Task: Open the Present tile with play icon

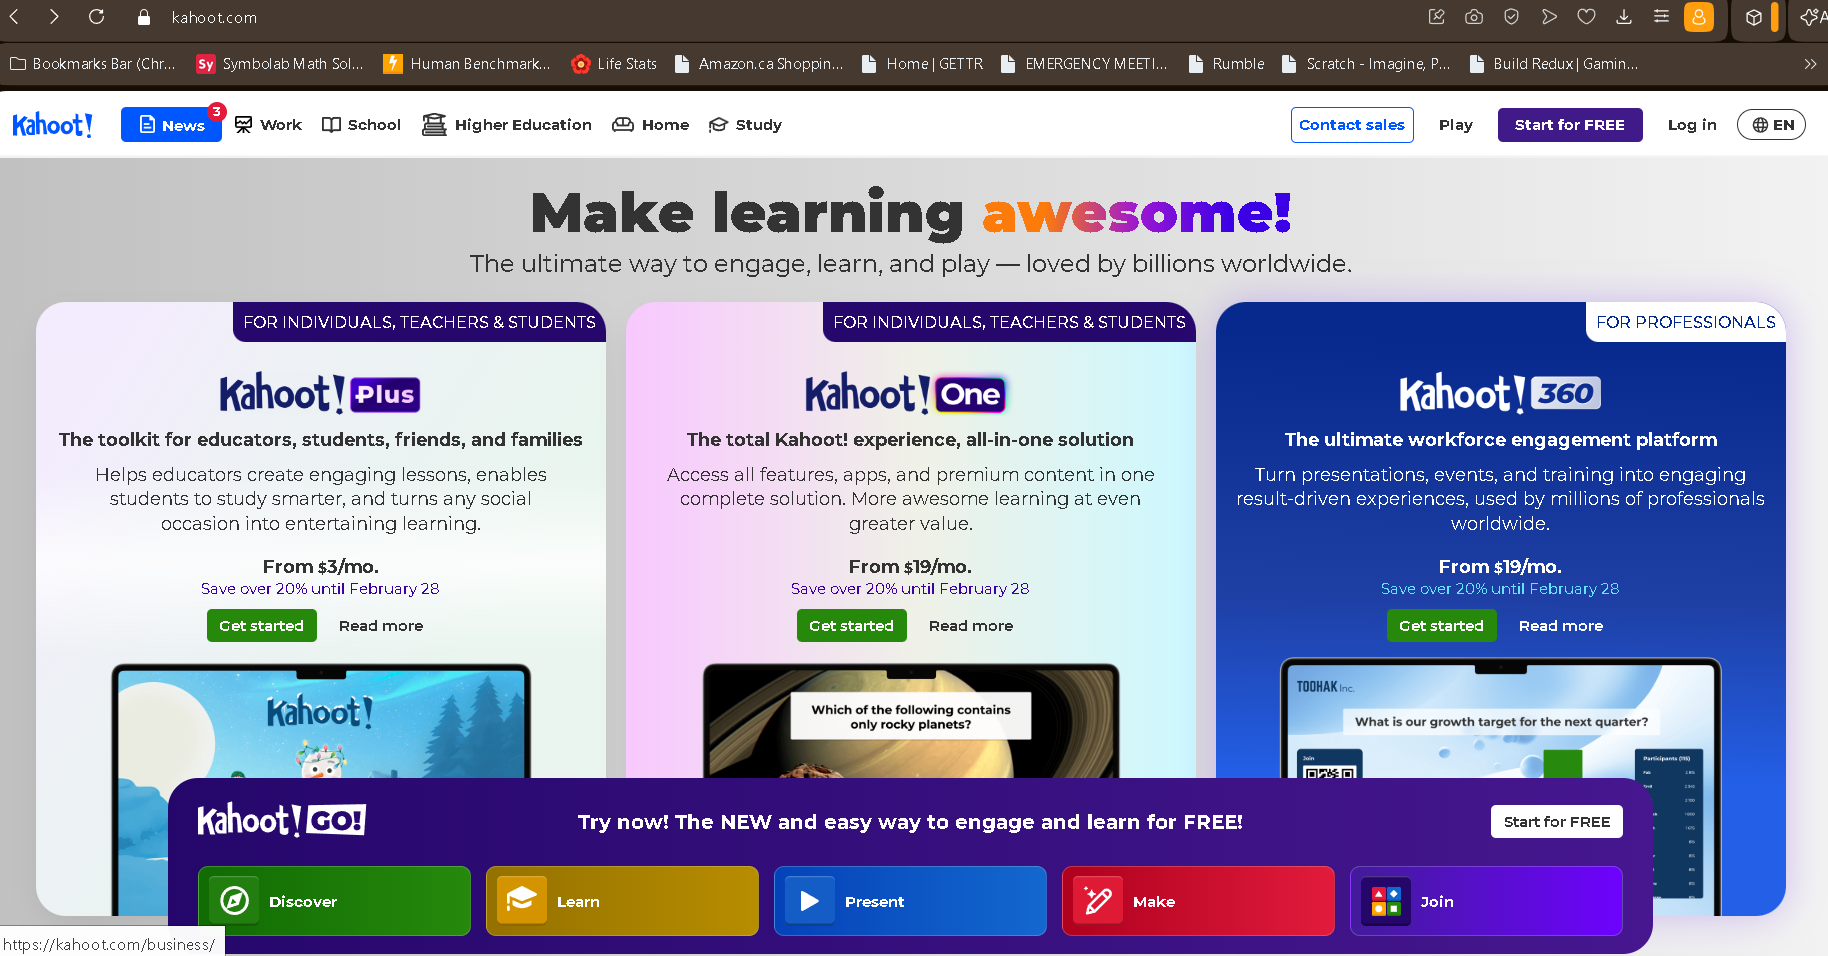Action: [910, 901]
